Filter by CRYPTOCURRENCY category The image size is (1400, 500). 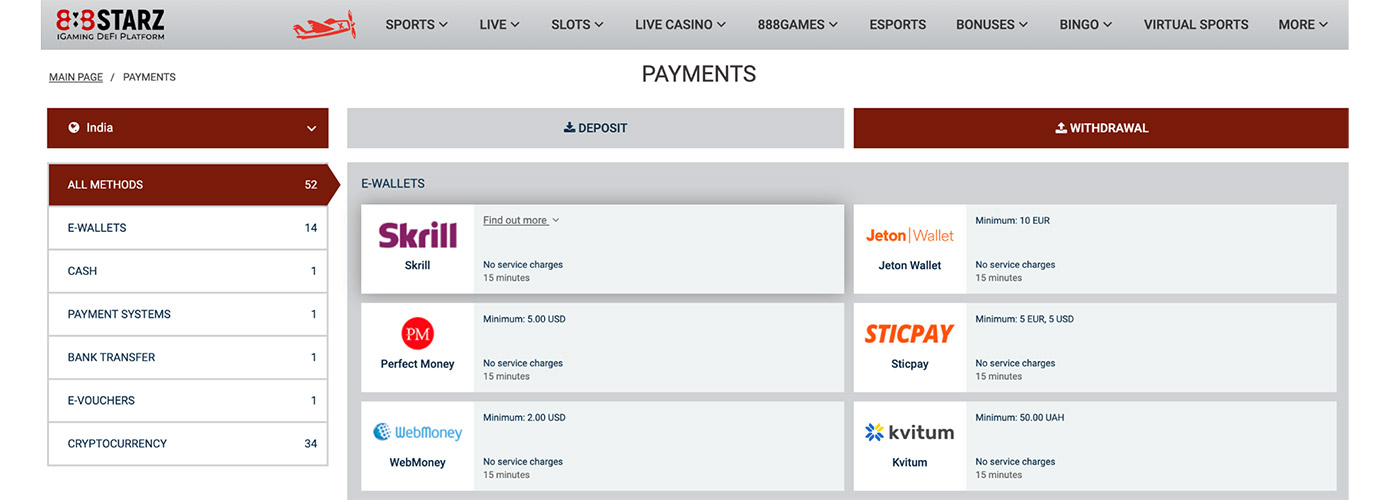[x=188, y=443]
